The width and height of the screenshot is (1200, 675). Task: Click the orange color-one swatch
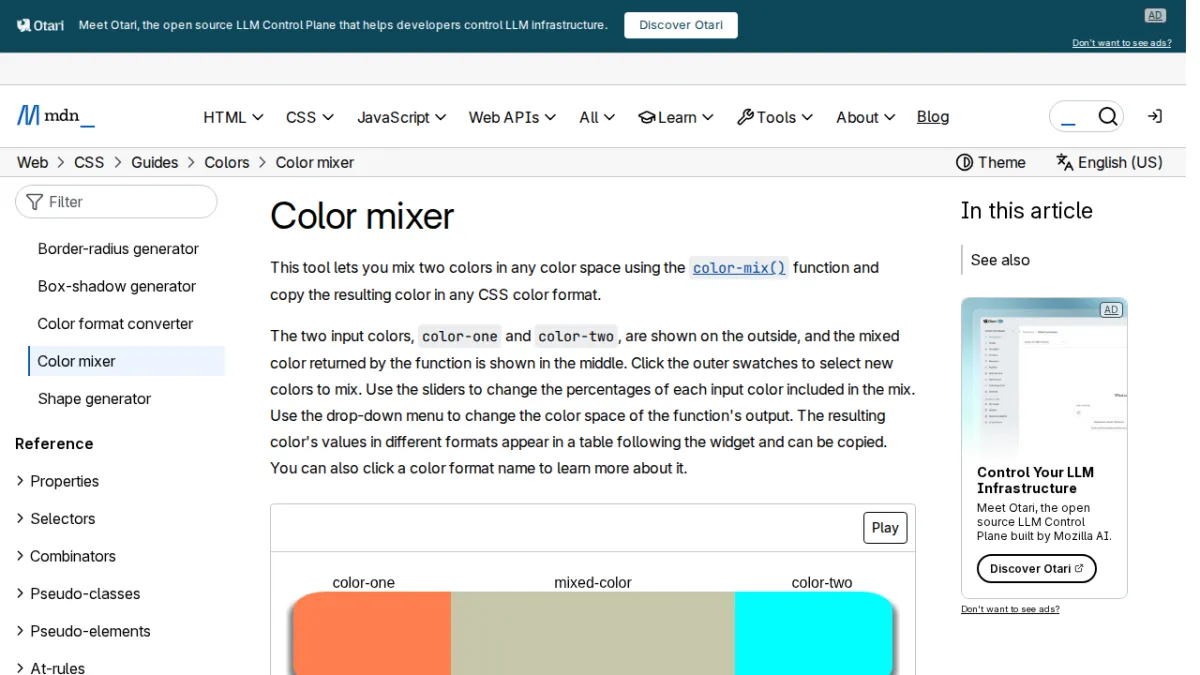coord(371,633)
